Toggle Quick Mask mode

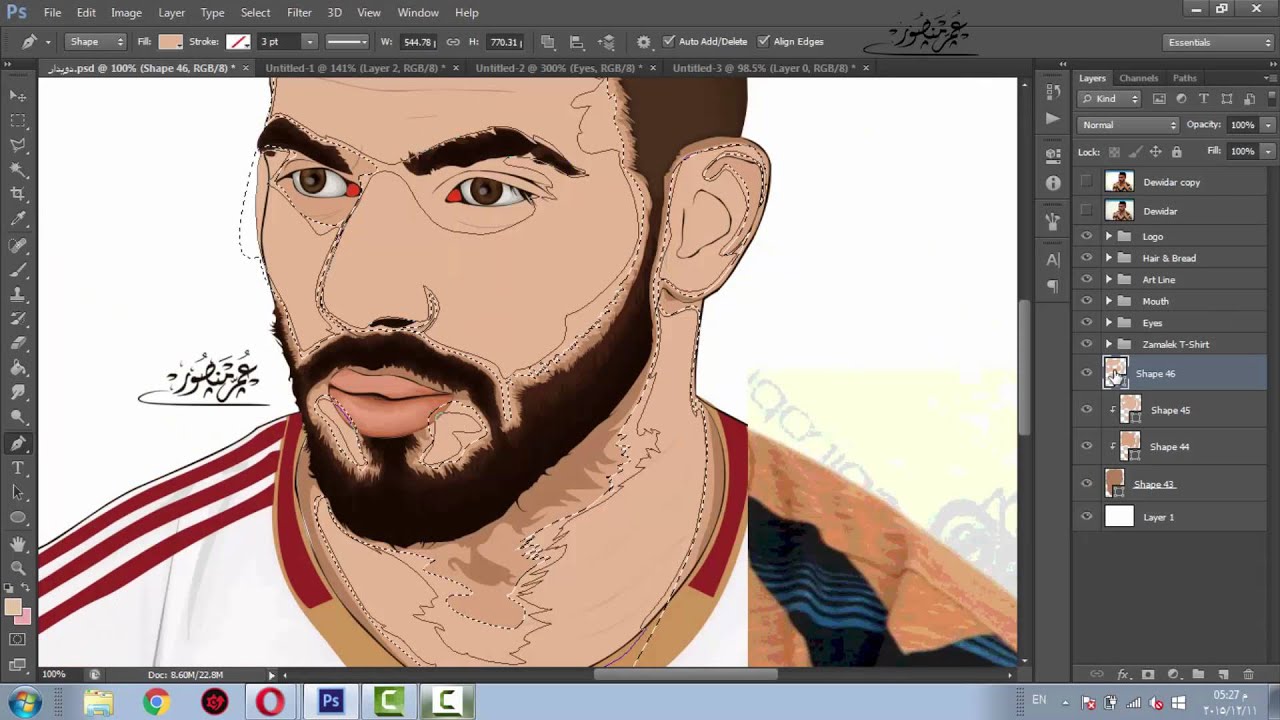pyautogui.click(x=18, y=640)
